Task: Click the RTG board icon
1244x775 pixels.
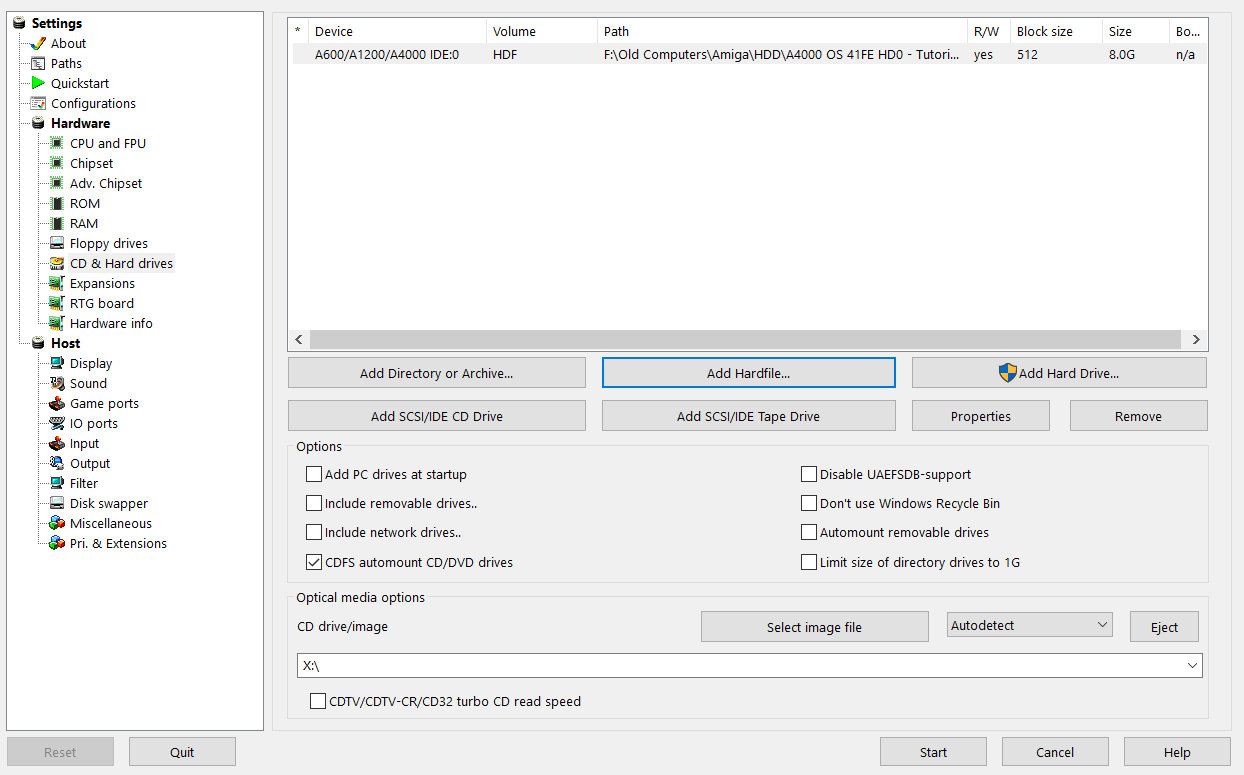Action: click(x=57, y=303)
